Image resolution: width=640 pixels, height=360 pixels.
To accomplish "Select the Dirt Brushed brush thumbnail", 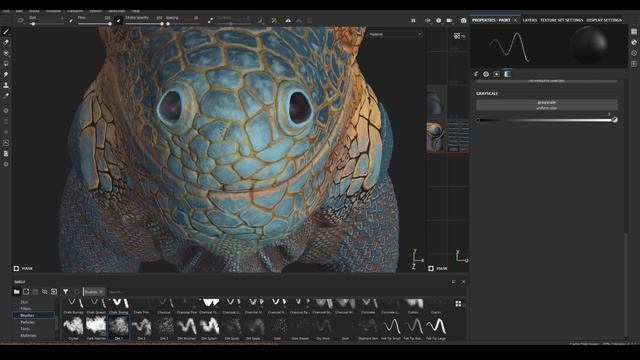I will [x=187, y=328].
